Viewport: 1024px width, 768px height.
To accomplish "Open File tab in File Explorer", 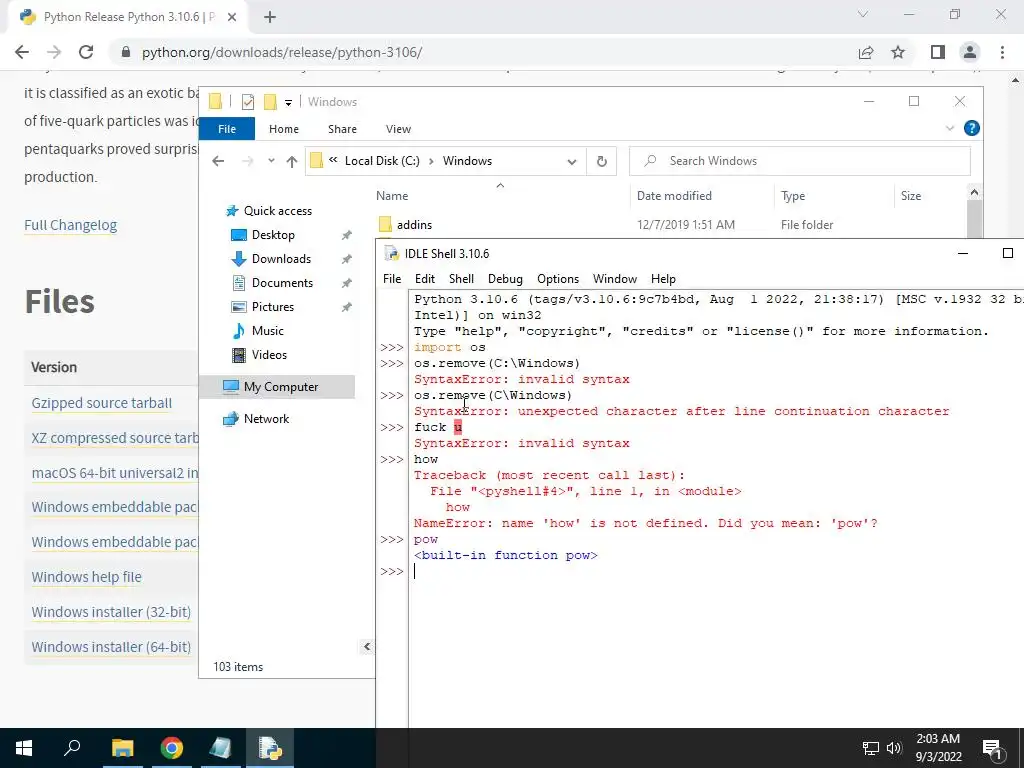I will (x=227, y=129).
